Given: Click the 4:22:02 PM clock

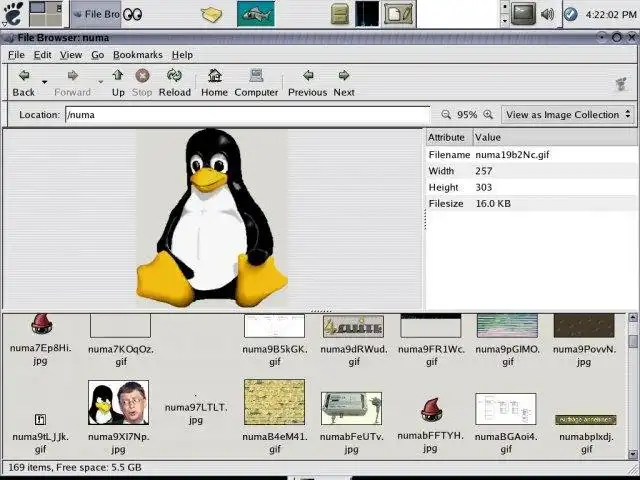Looking at the screenshot, I should pyautogui.click(x=611, y=15).
